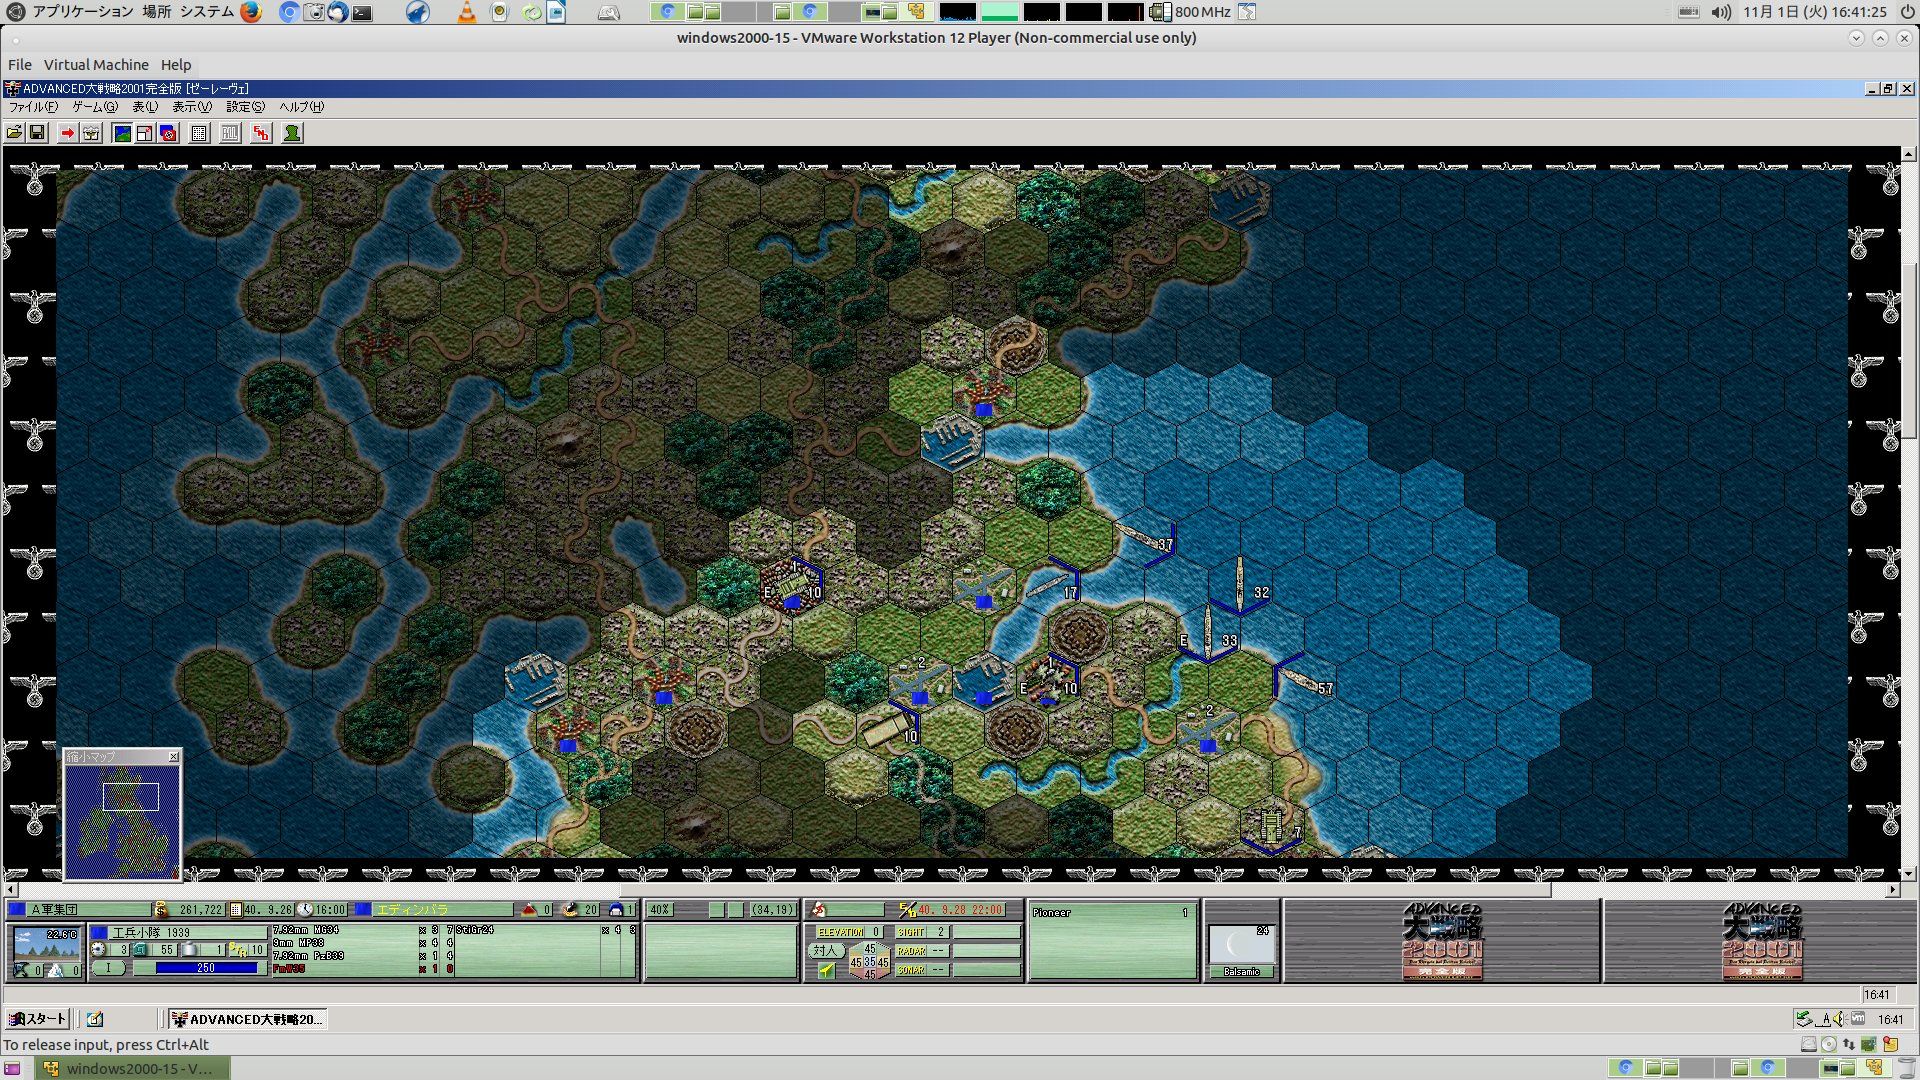
Task: Click the funds value 261,722
Action: pyautogui.click(x=201, y=910)
